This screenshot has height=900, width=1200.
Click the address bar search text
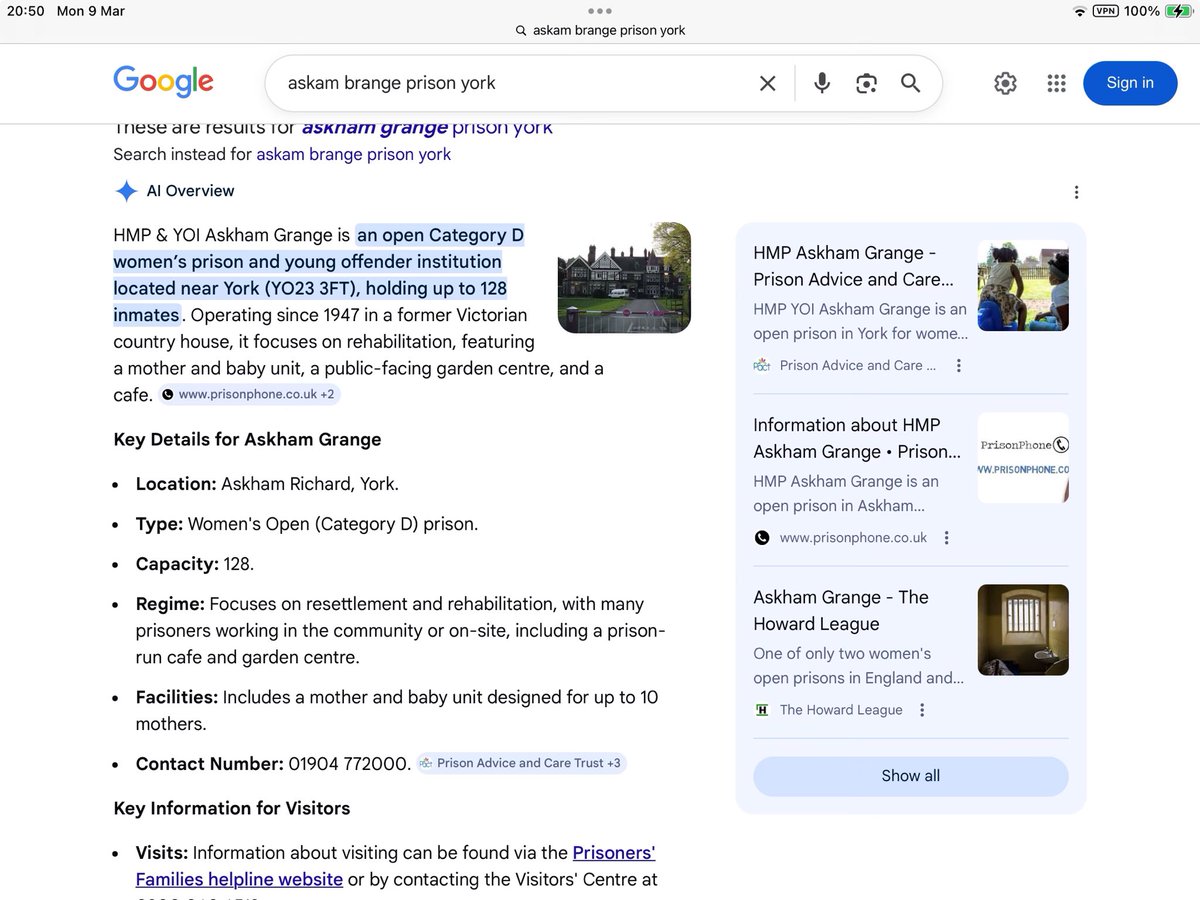click(609, 30)
